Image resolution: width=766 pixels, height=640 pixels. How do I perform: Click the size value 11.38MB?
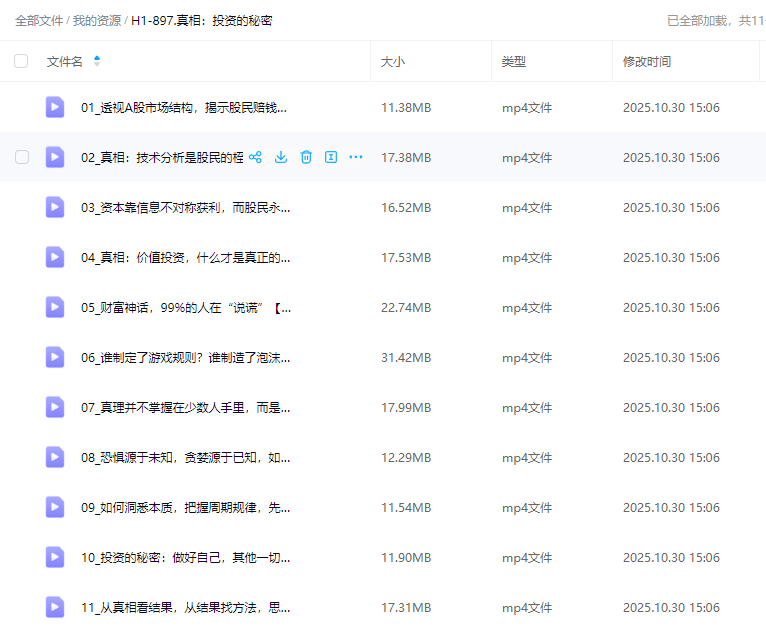[406, 107]
